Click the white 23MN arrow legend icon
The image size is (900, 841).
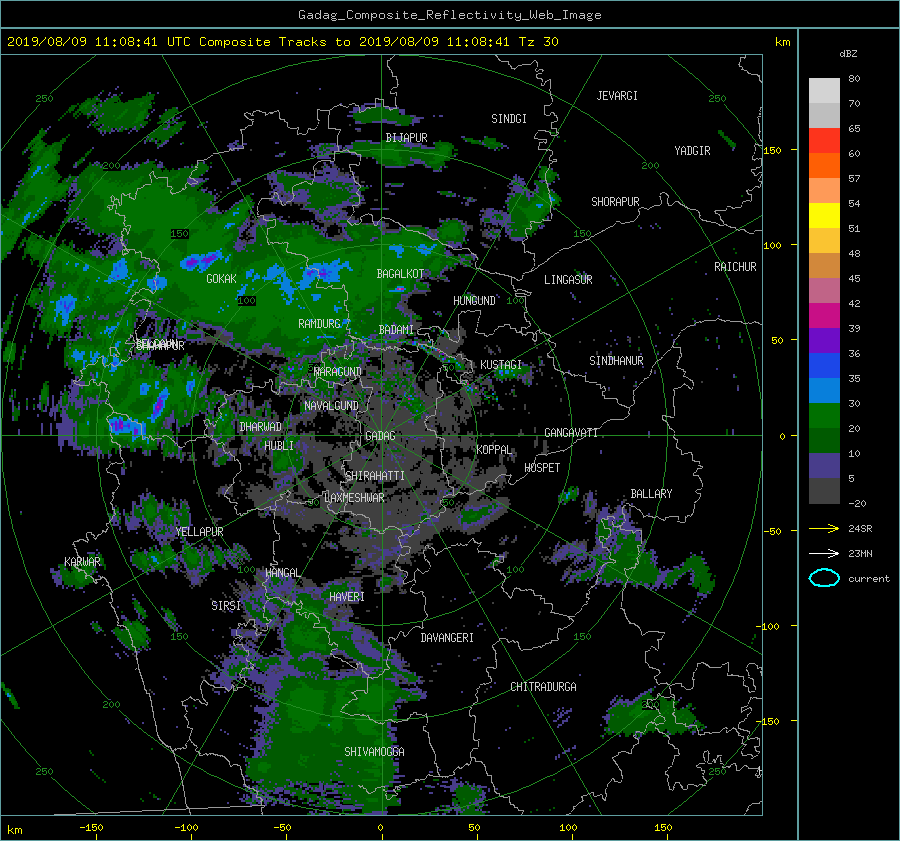click(x=824, y=553)
